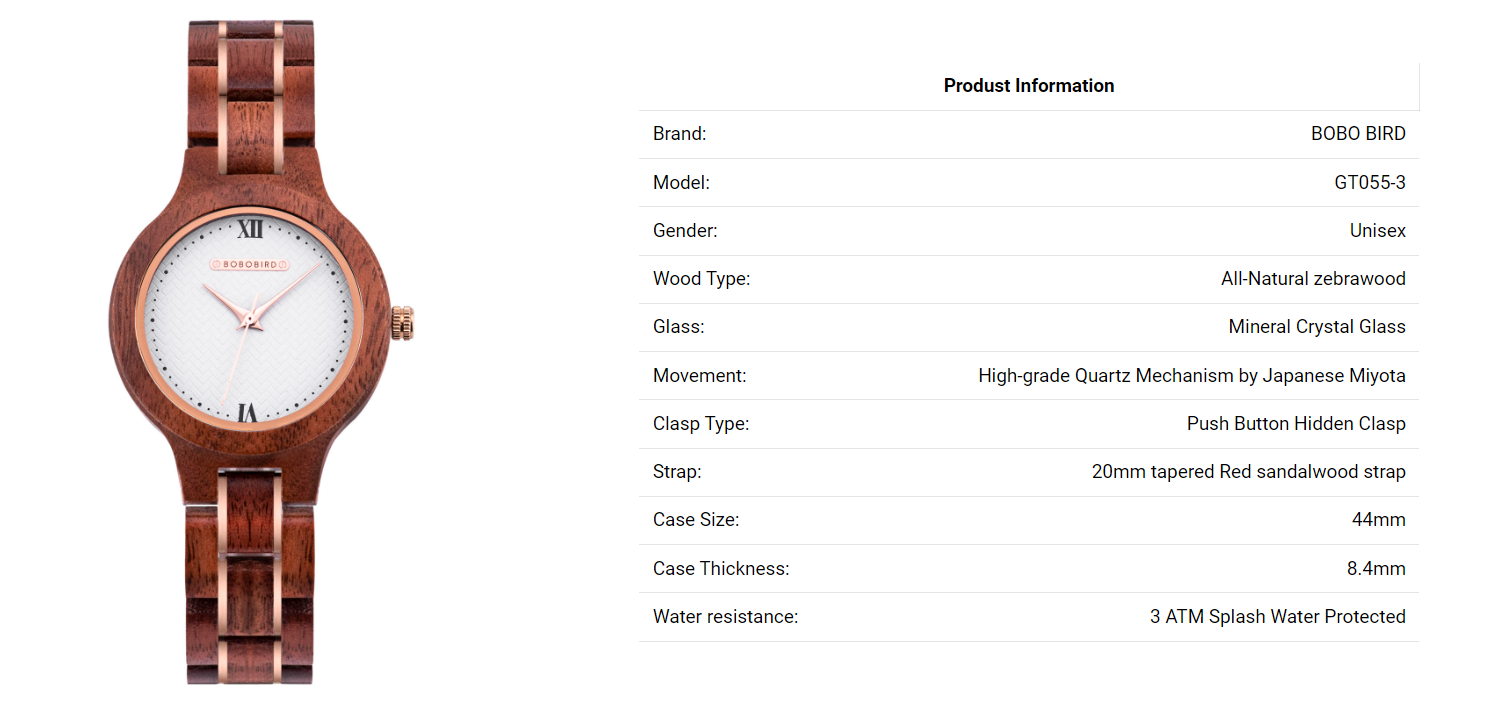Click the center of the watch hands

(250, 320)
